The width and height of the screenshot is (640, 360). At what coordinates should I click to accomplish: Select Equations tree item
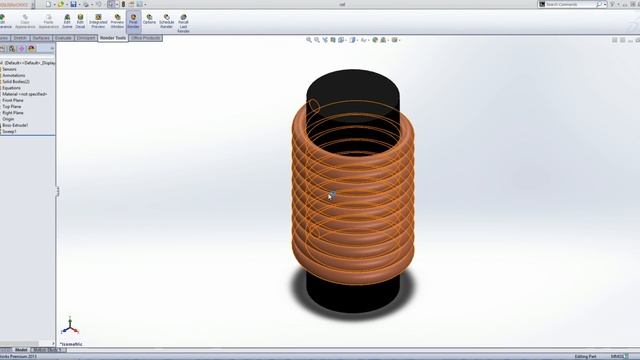tap(11, 88)
